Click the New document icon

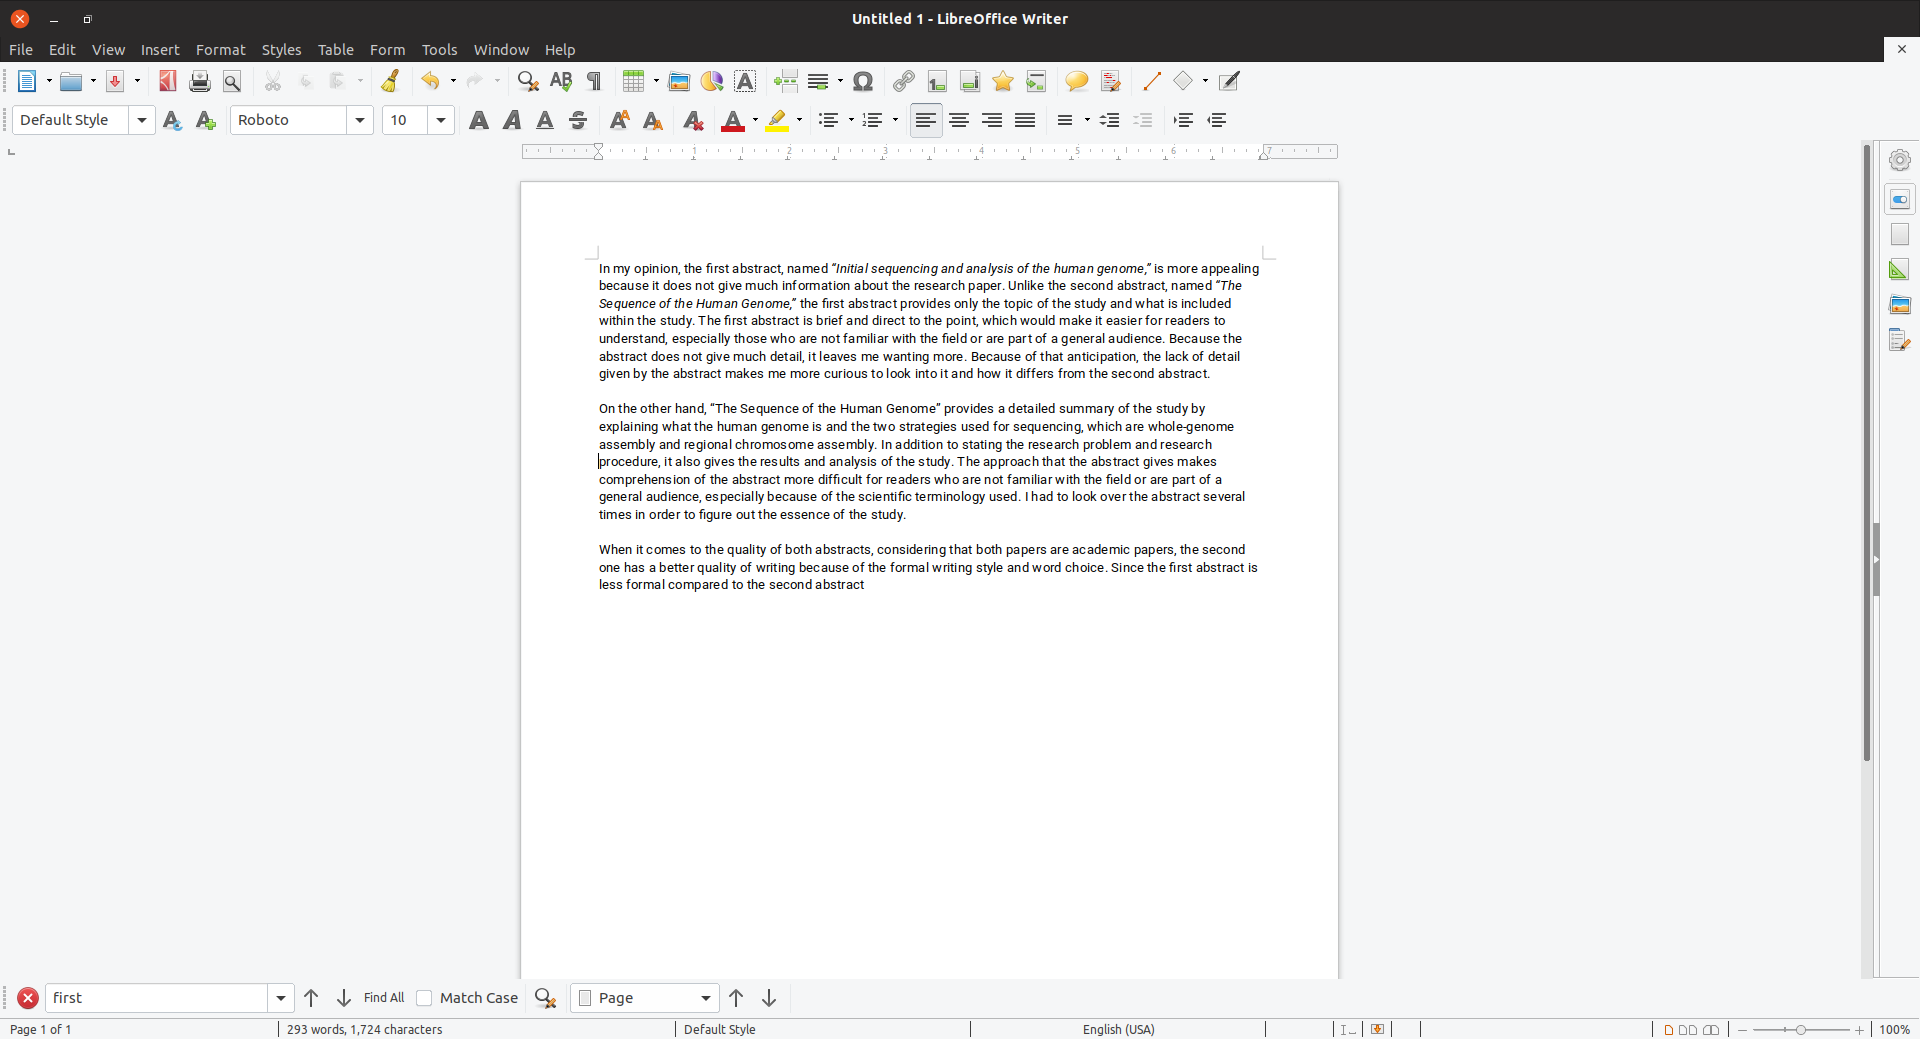point(27,82)
